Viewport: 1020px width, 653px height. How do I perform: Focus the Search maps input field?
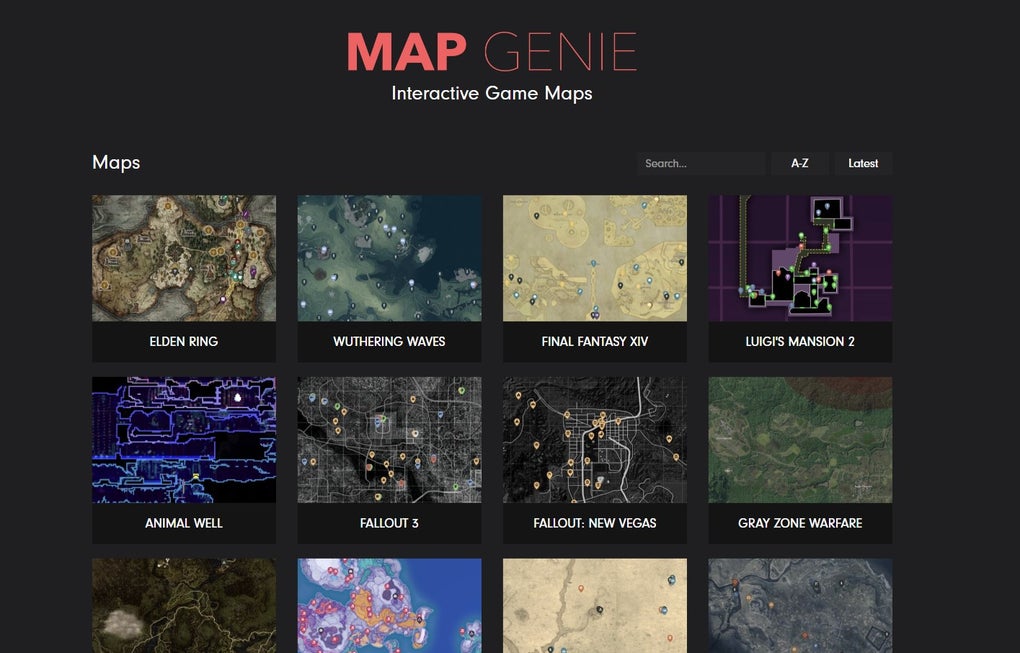[x=701, y=163]
